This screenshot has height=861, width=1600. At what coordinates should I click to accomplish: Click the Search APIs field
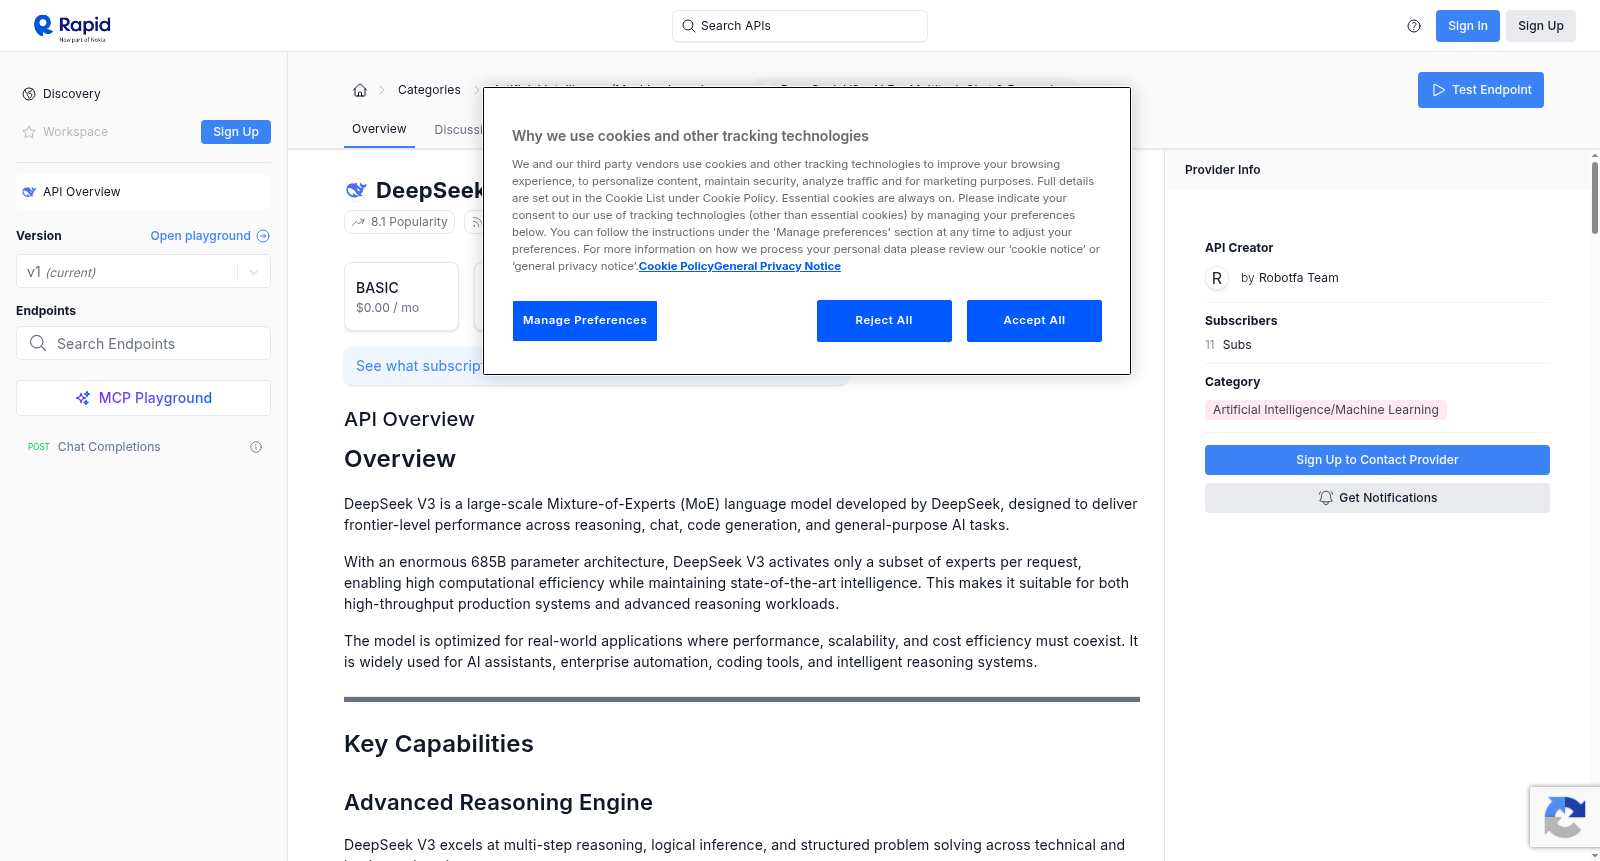[x=800, y=26]
